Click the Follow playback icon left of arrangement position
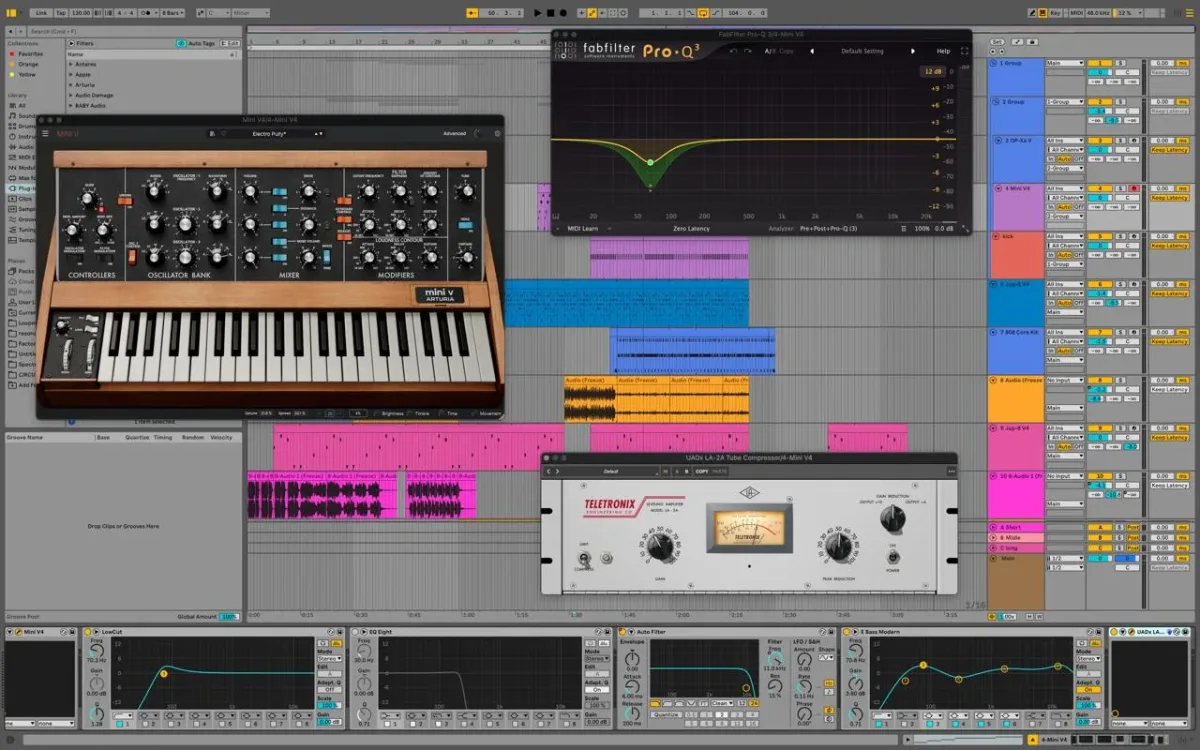 tap(471, 13)
